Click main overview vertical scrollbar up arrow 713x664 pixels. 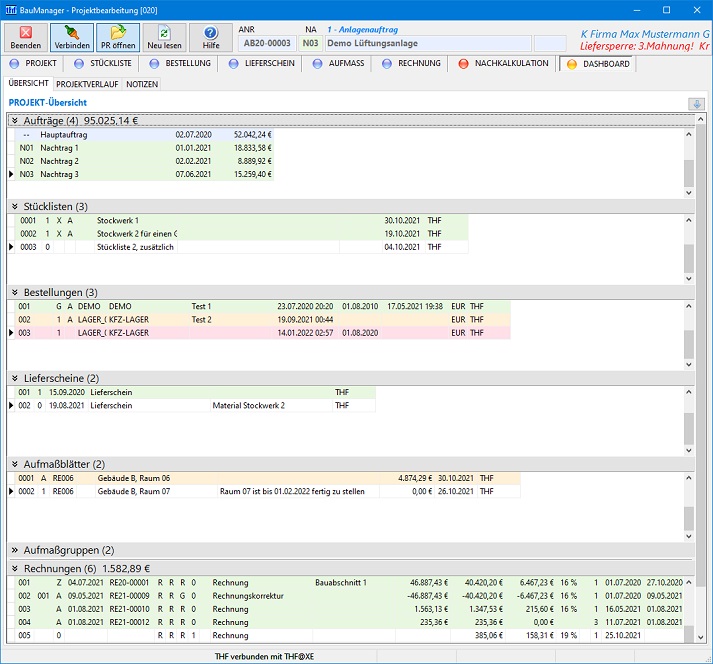click(700, 119)
